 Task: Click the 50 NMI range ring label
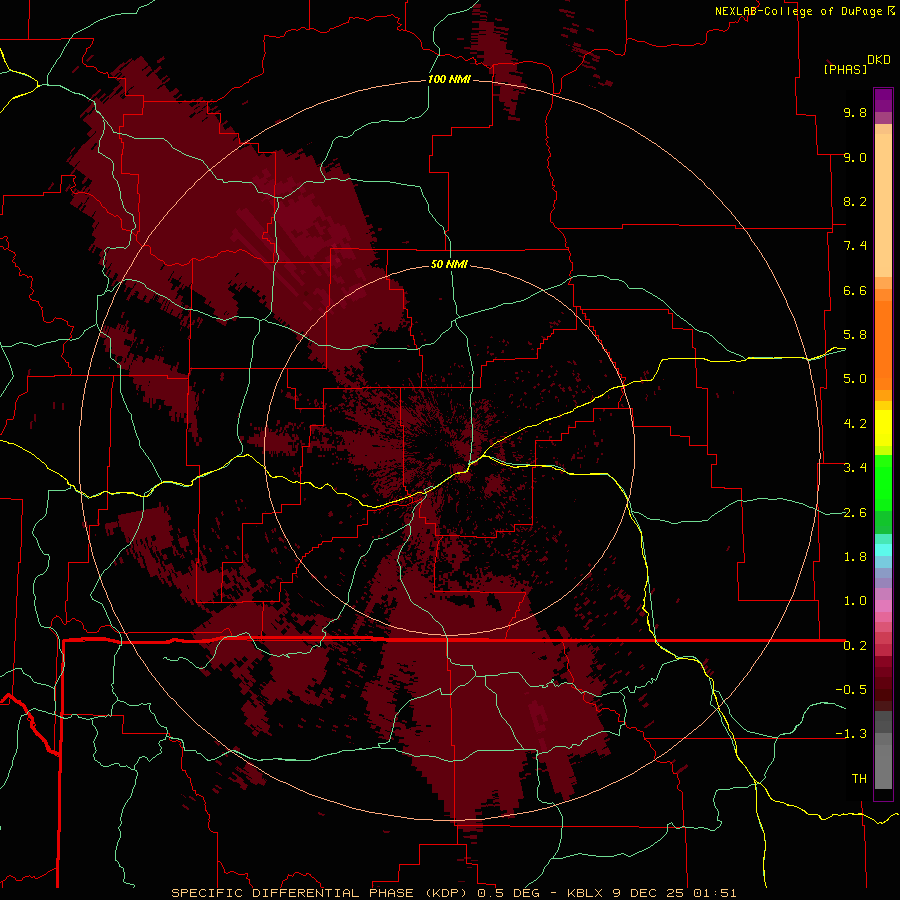pyautogui.click(x=449, y=264)
